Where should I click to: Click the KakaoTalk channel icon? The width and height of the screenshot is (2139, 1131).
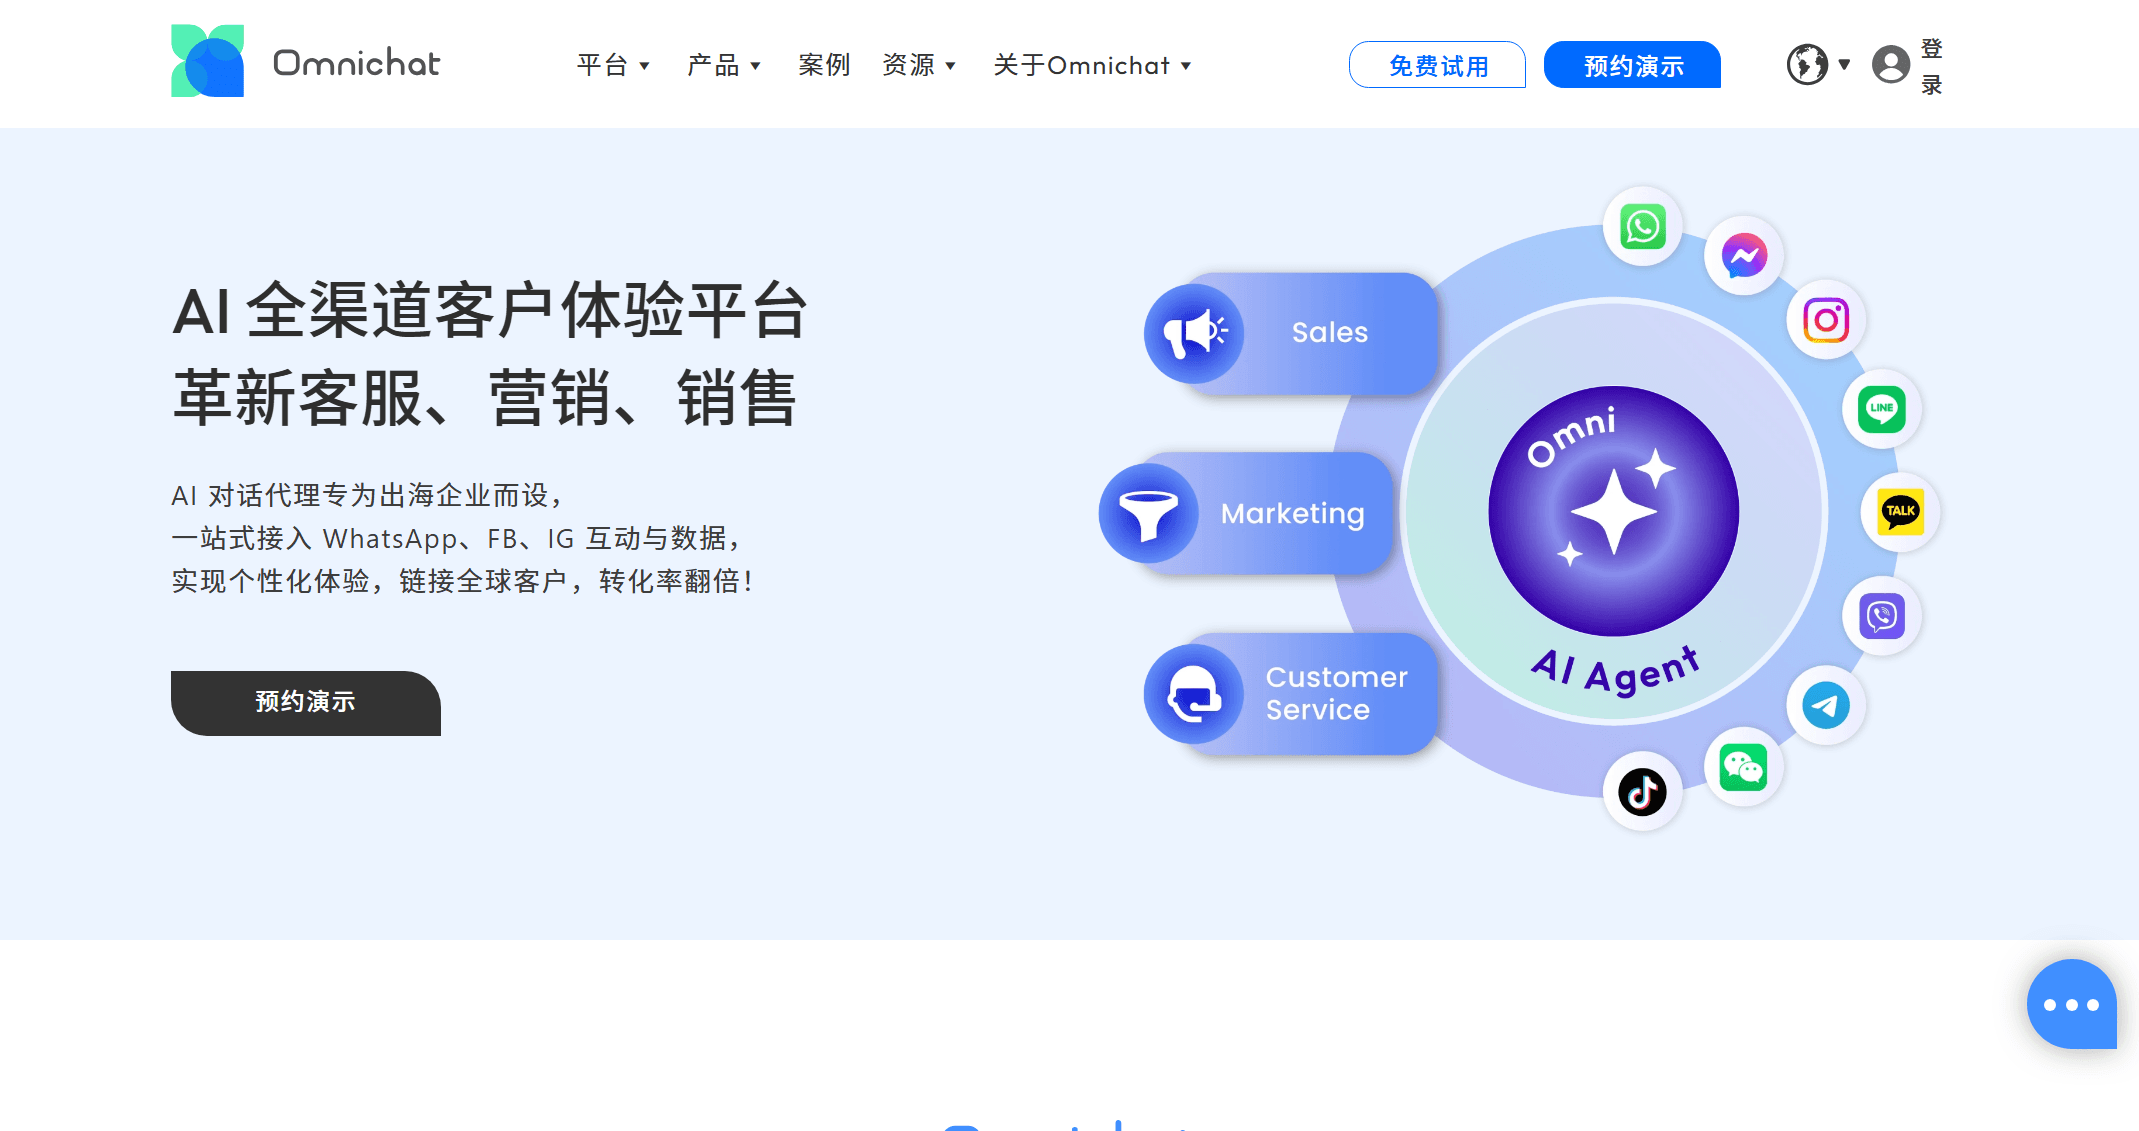1899,512
